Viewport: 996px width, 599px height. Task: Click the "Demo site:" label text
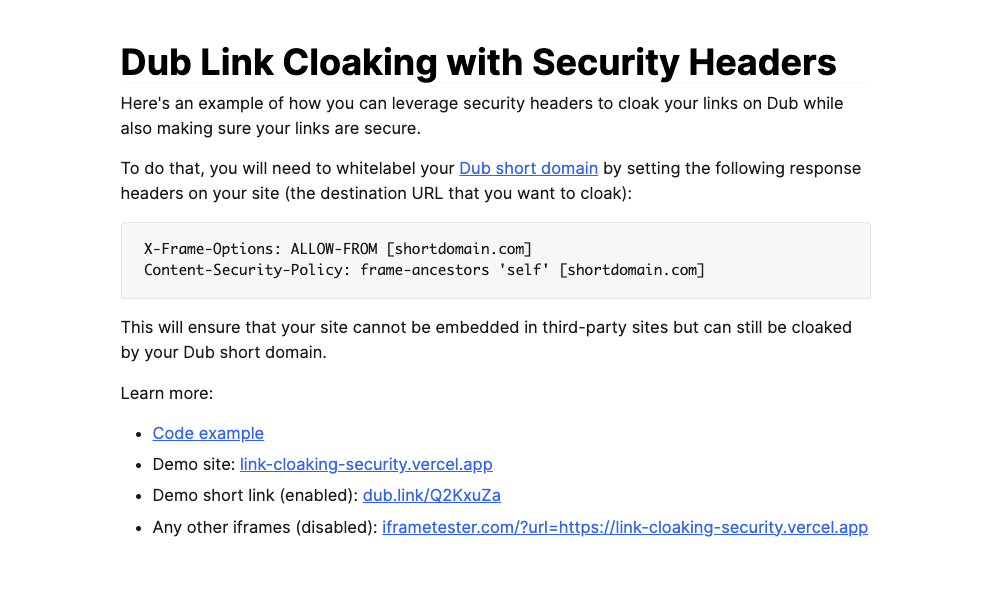click(x=194, y=464)
